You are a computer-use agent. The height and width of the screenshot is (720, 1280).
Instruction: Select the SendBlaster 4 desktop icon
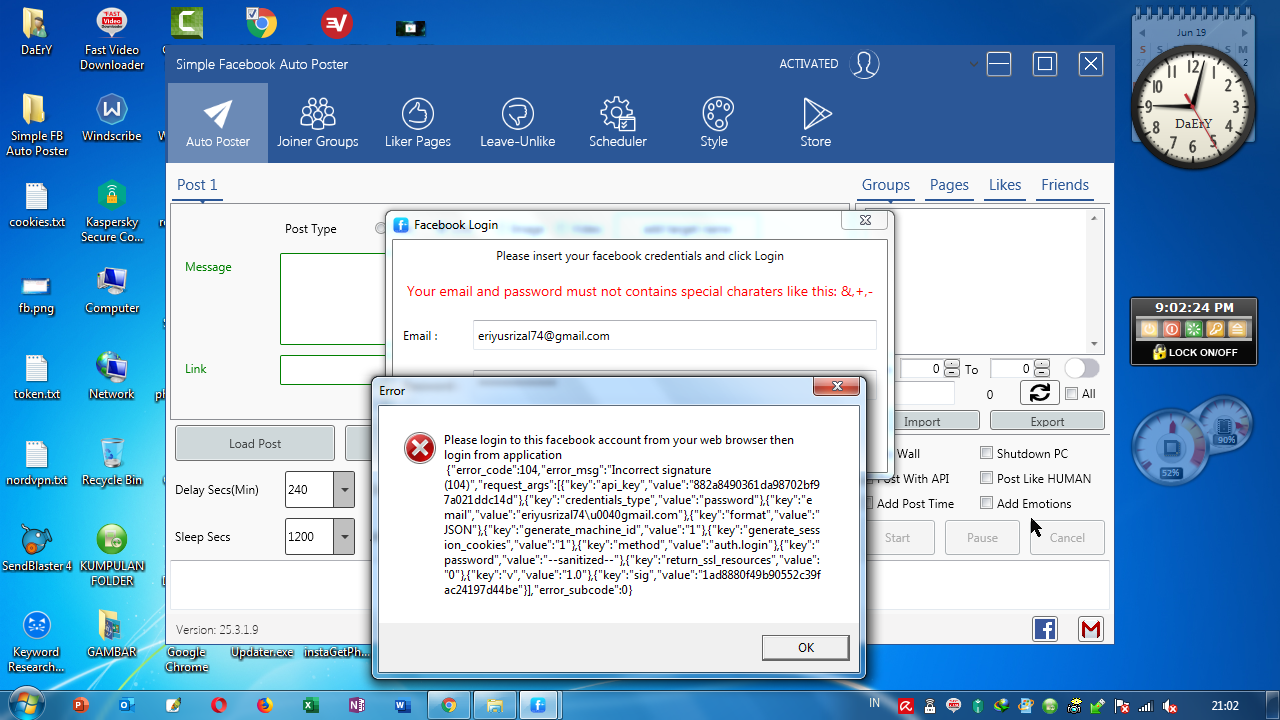pos(37,547)
